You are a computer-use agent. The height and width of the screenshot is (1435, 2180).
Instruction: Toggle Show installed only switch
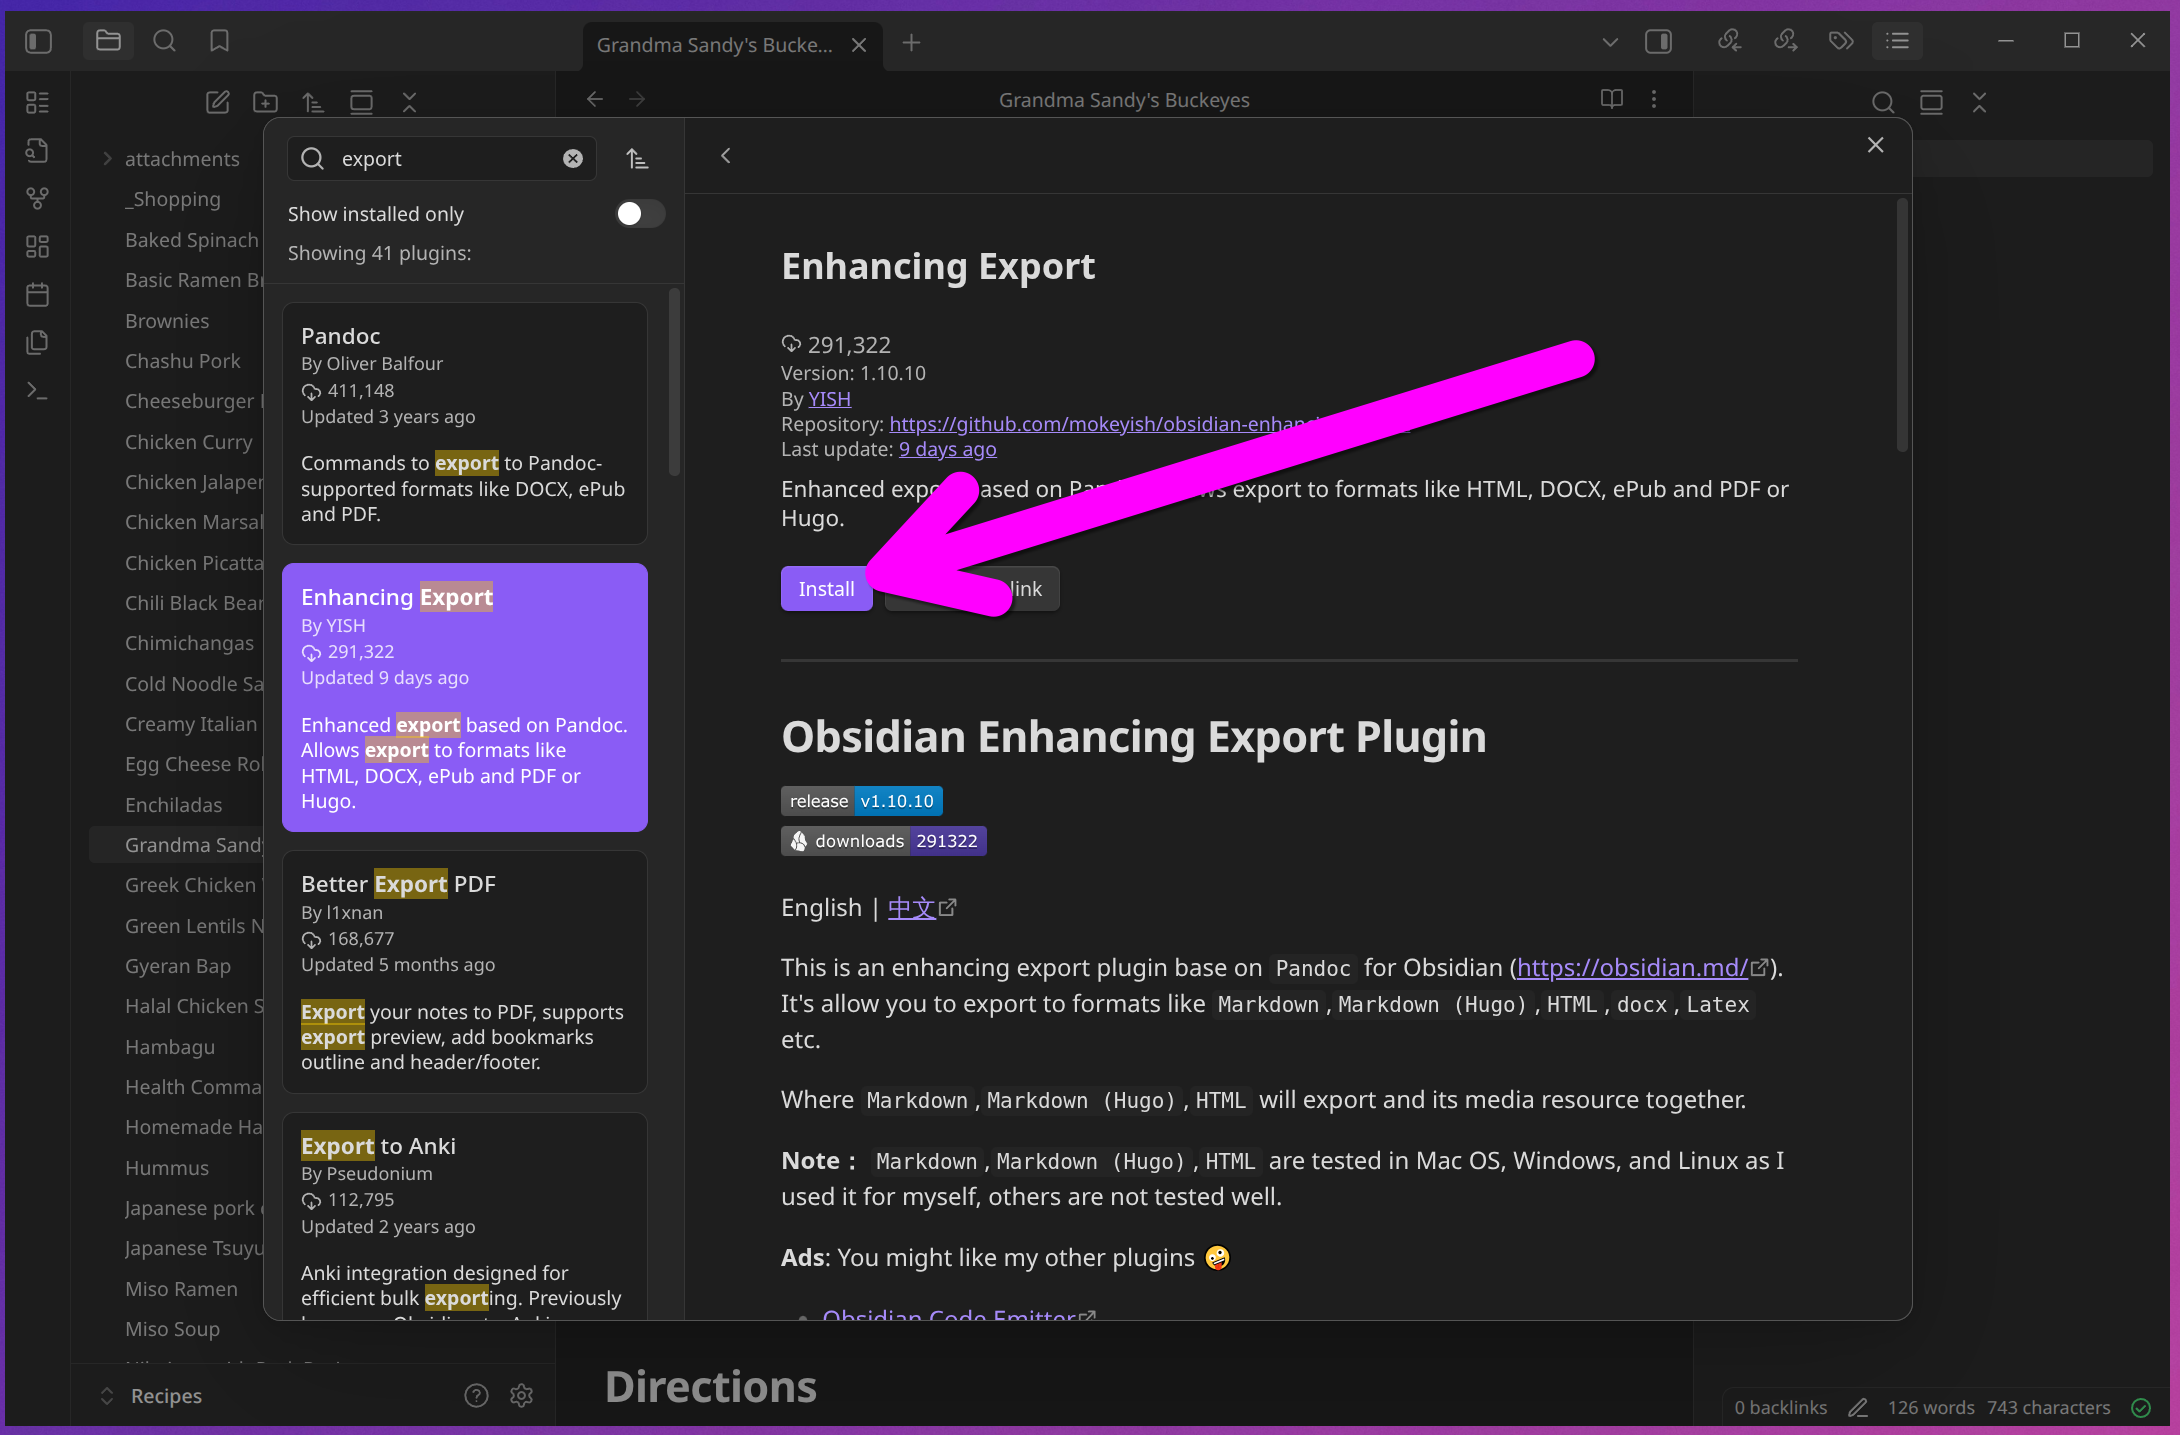pyautogui.click(x=639, y=214)
